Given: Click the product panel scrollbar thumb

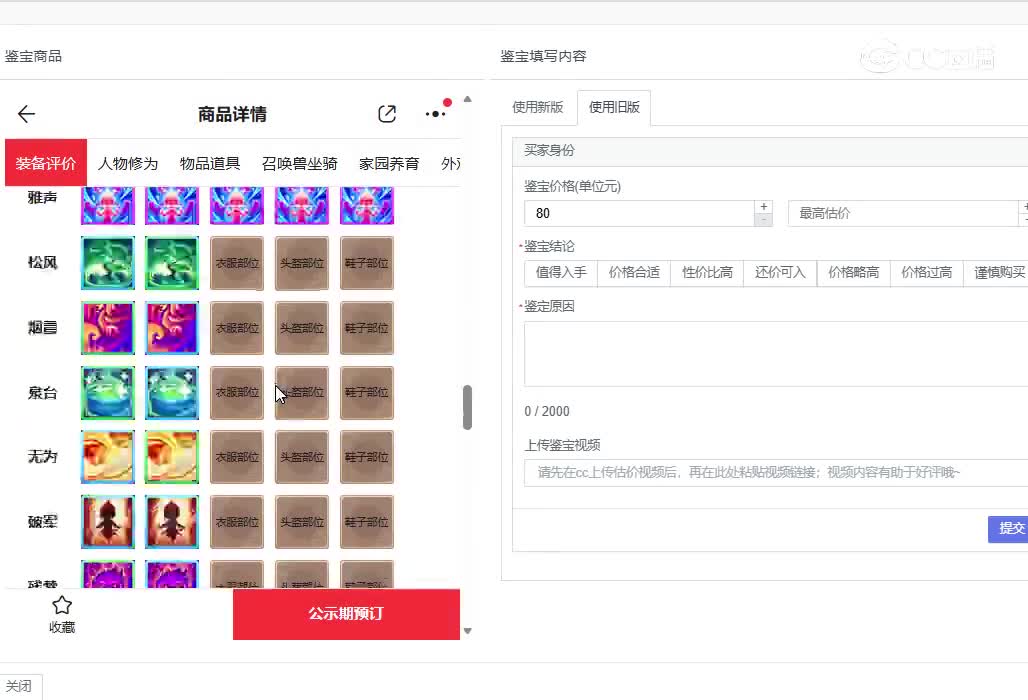Looking at the screenshot, I should pos(467,407).
